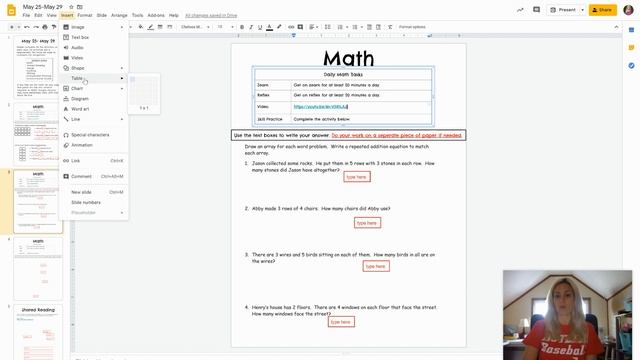Click the print icon in the toolbar
640x360 pixels.
[x=45, y=27]
